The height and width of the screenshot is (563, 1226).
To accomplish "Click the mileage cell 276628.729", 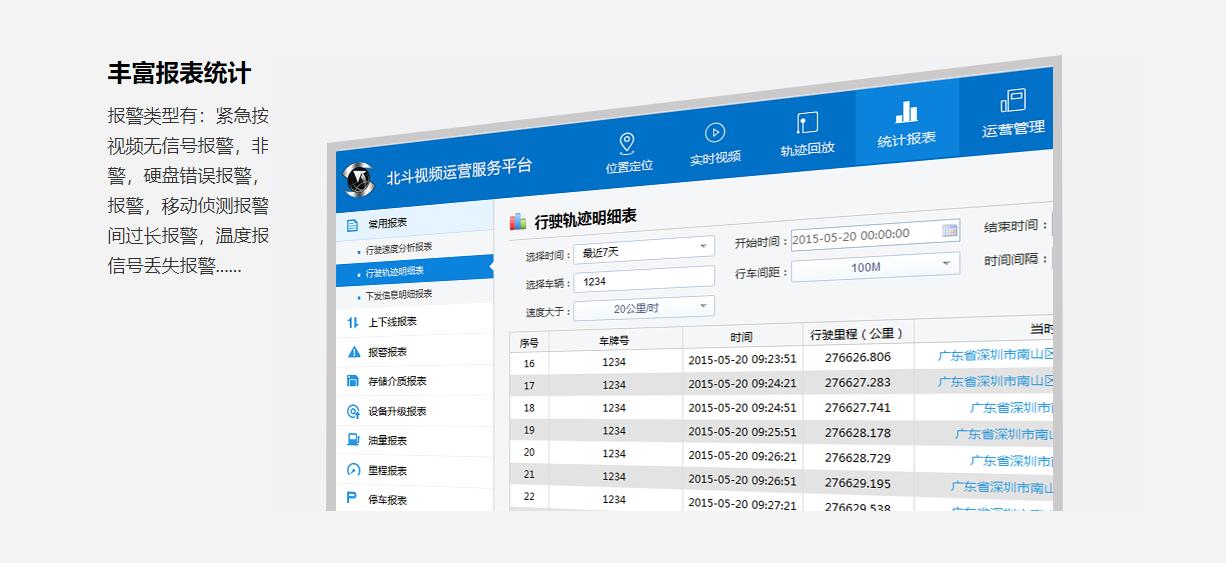I will [858, 458].
